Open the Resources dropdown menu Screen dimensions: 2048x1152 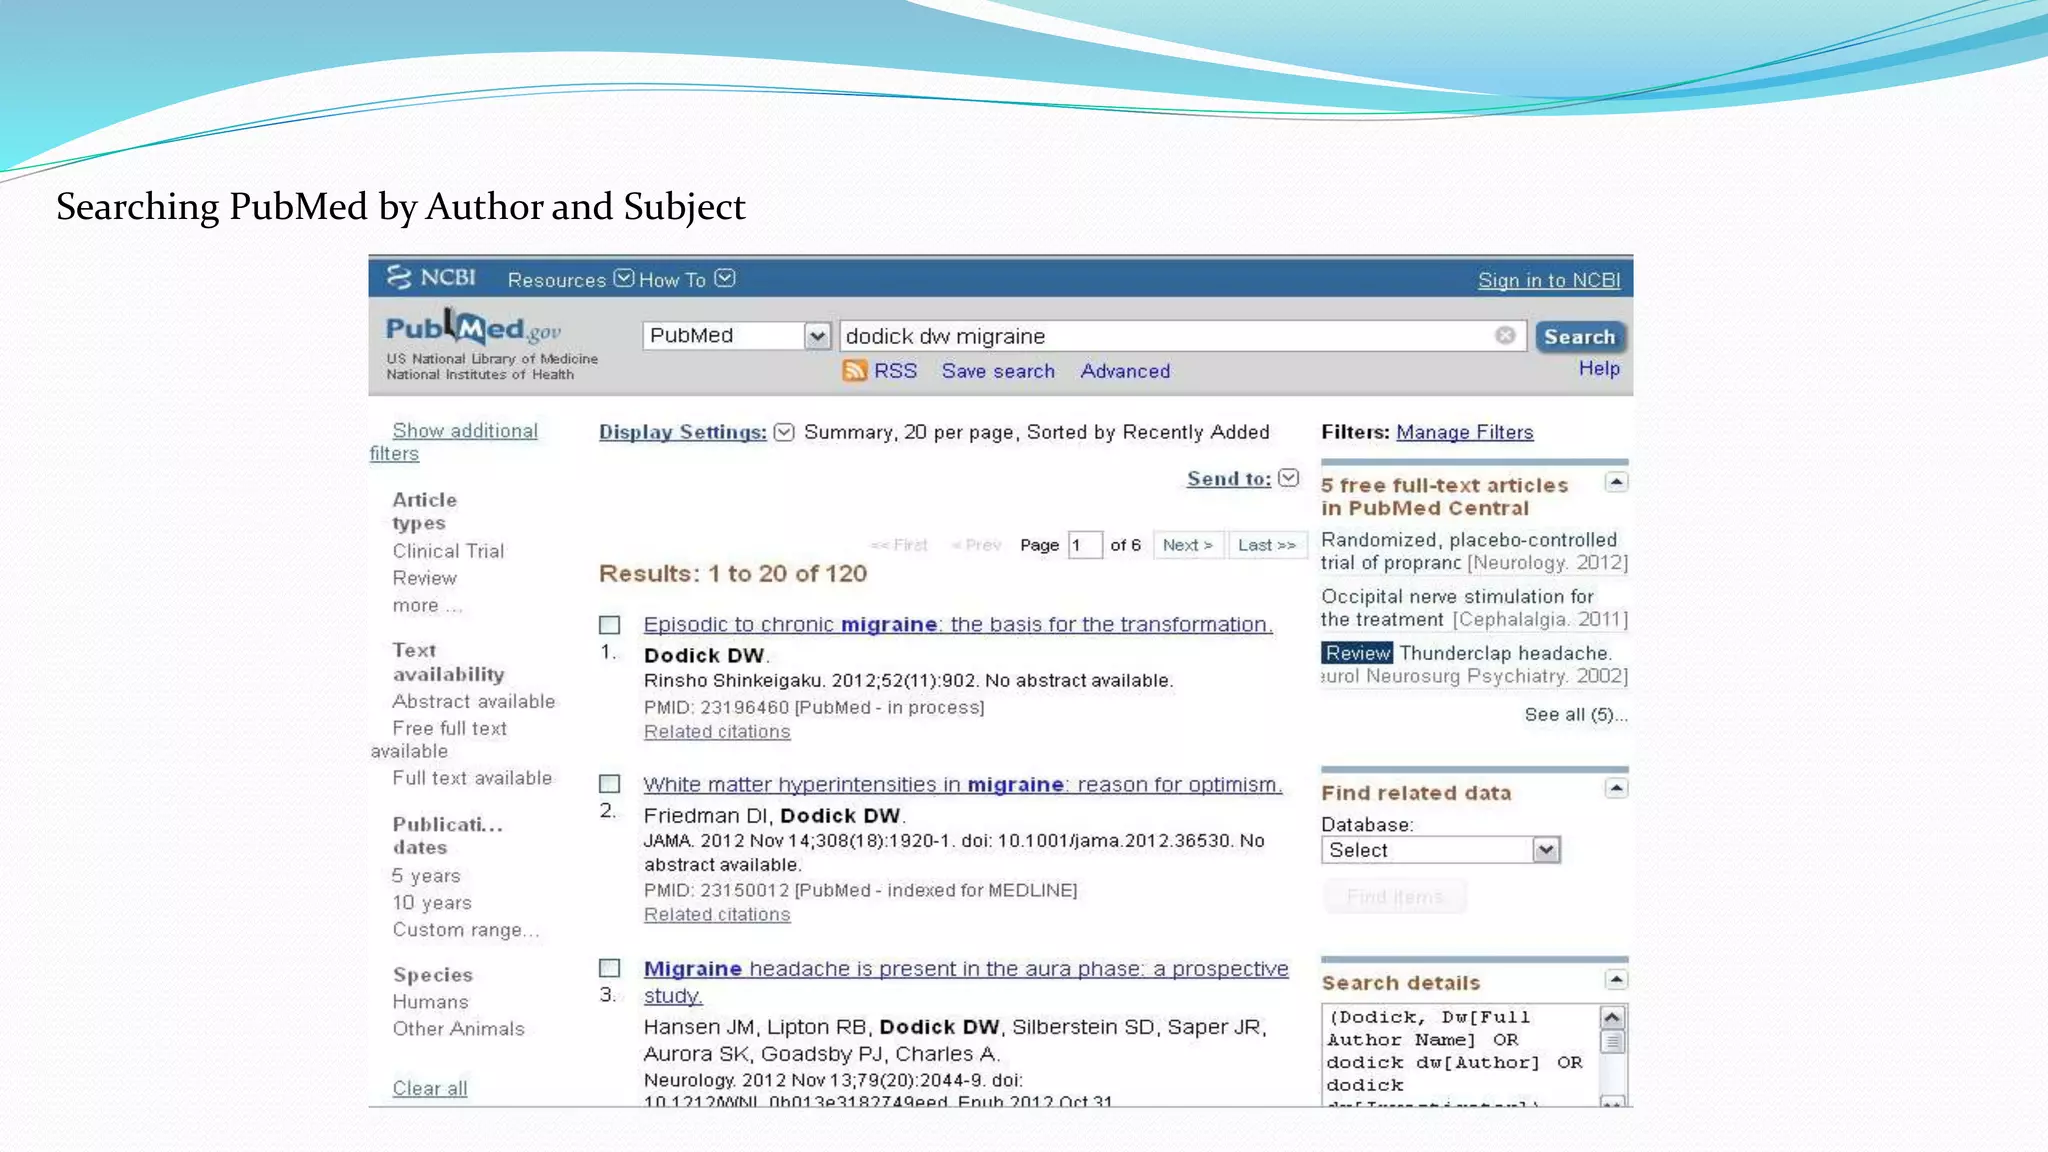point(570,279)
